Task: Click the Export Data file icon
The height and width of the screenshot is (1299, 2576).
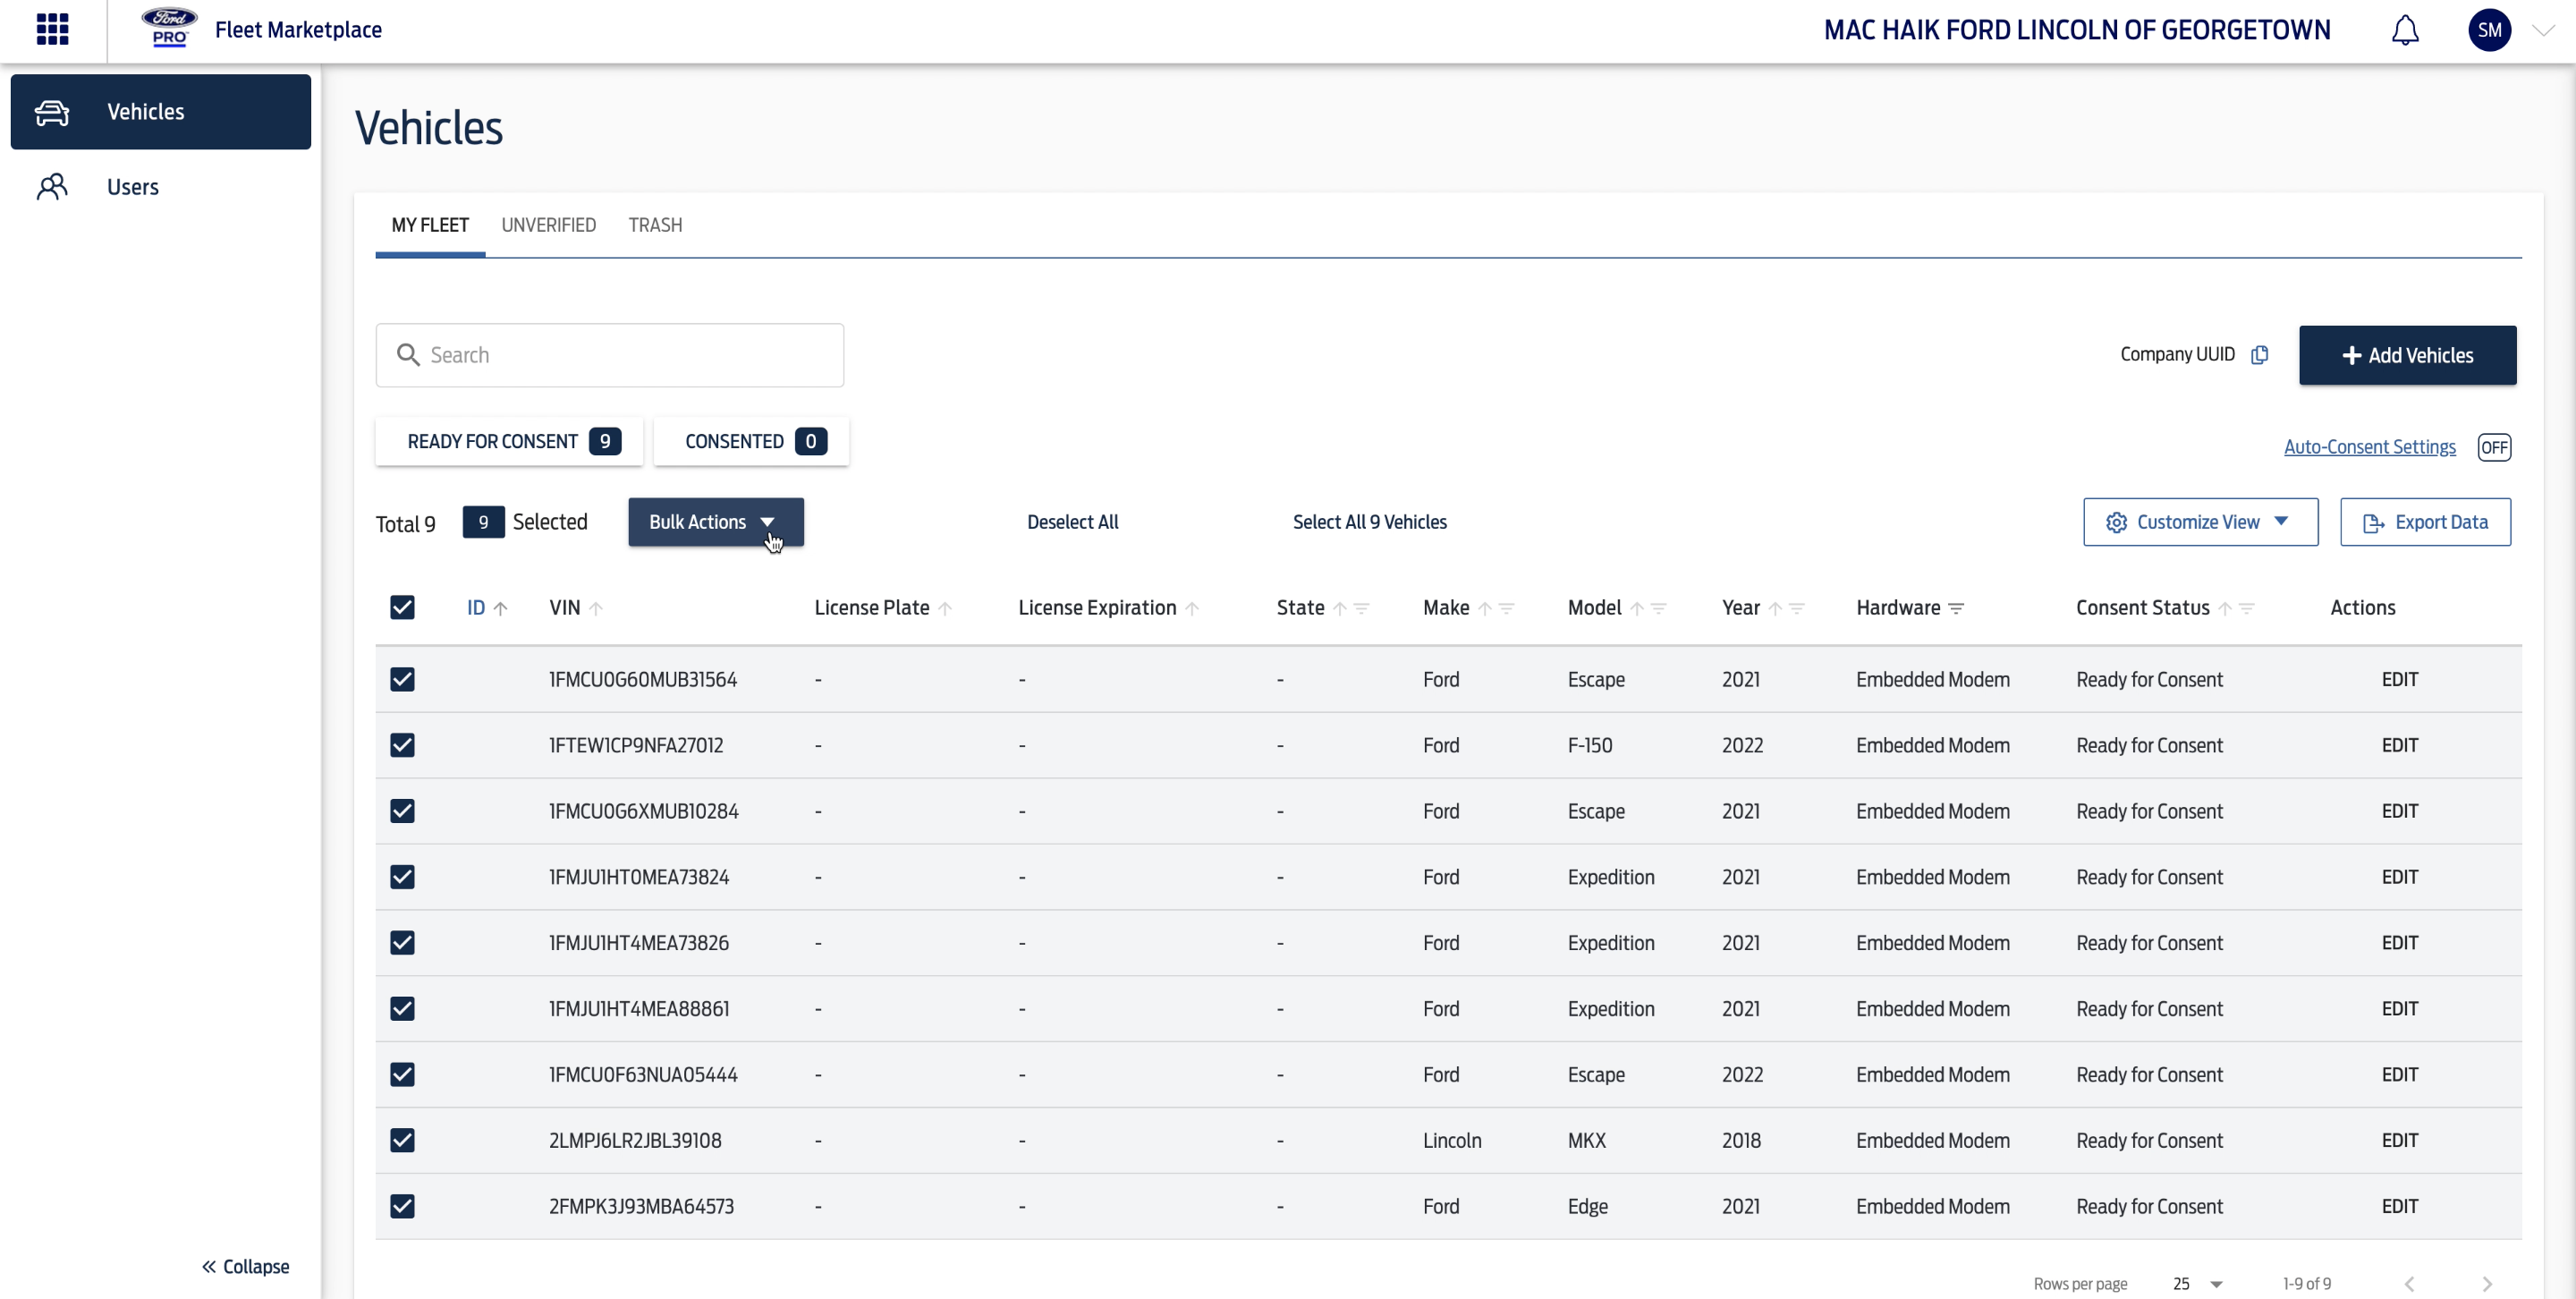Action: pos(2373,523)
